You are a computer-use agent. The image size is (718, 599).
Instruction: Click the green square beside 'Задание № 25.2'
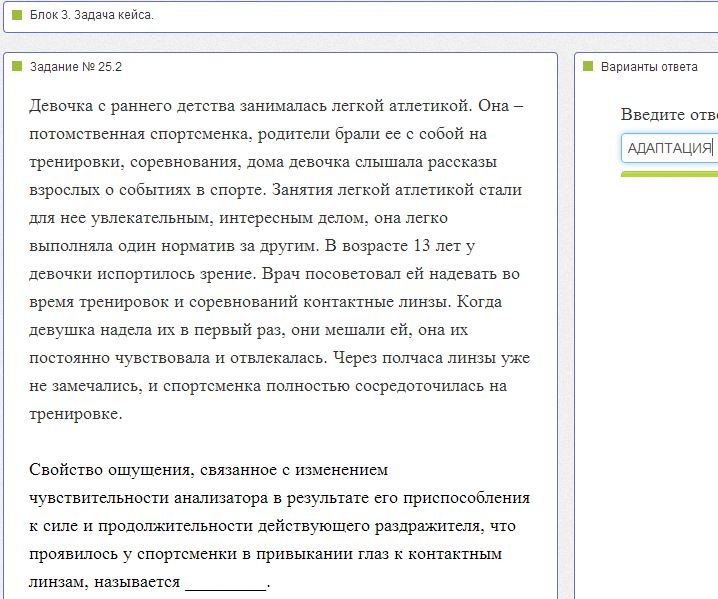17,66
